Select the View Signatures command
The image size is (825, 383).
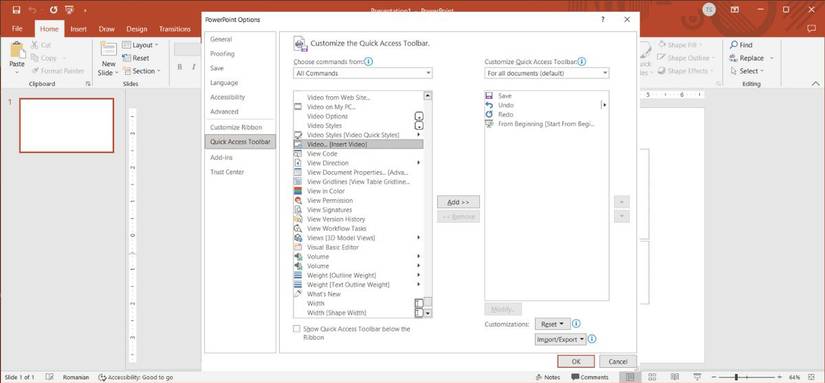click(358, 210)
